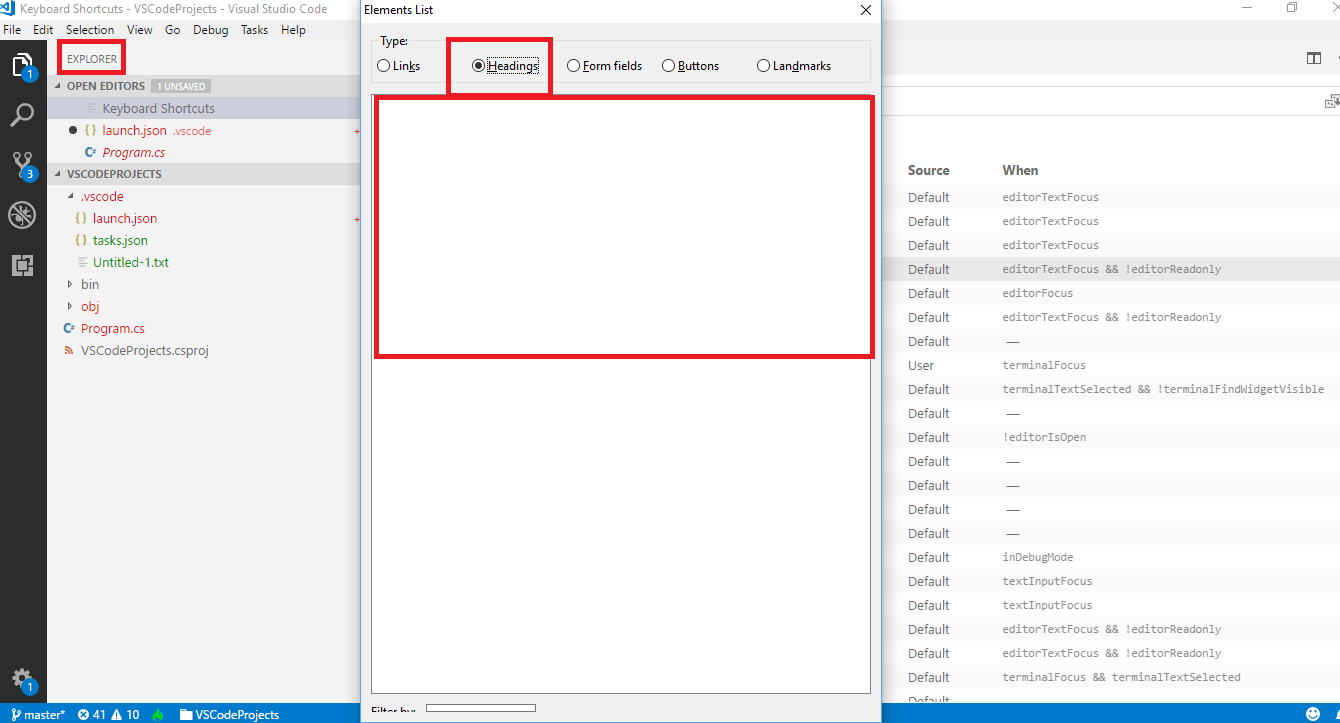The height and width of the screenshot is (723, 1340).
Task: Select the Landmarks radio button
Action: [x=765, y=65]
